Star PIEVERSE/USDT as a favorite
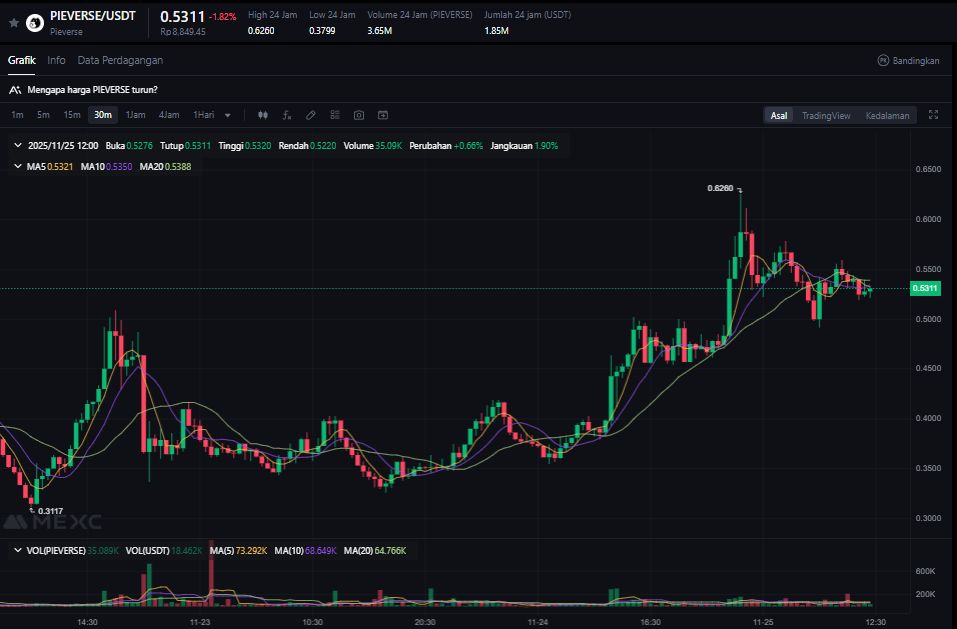 (x=14, y=21)
